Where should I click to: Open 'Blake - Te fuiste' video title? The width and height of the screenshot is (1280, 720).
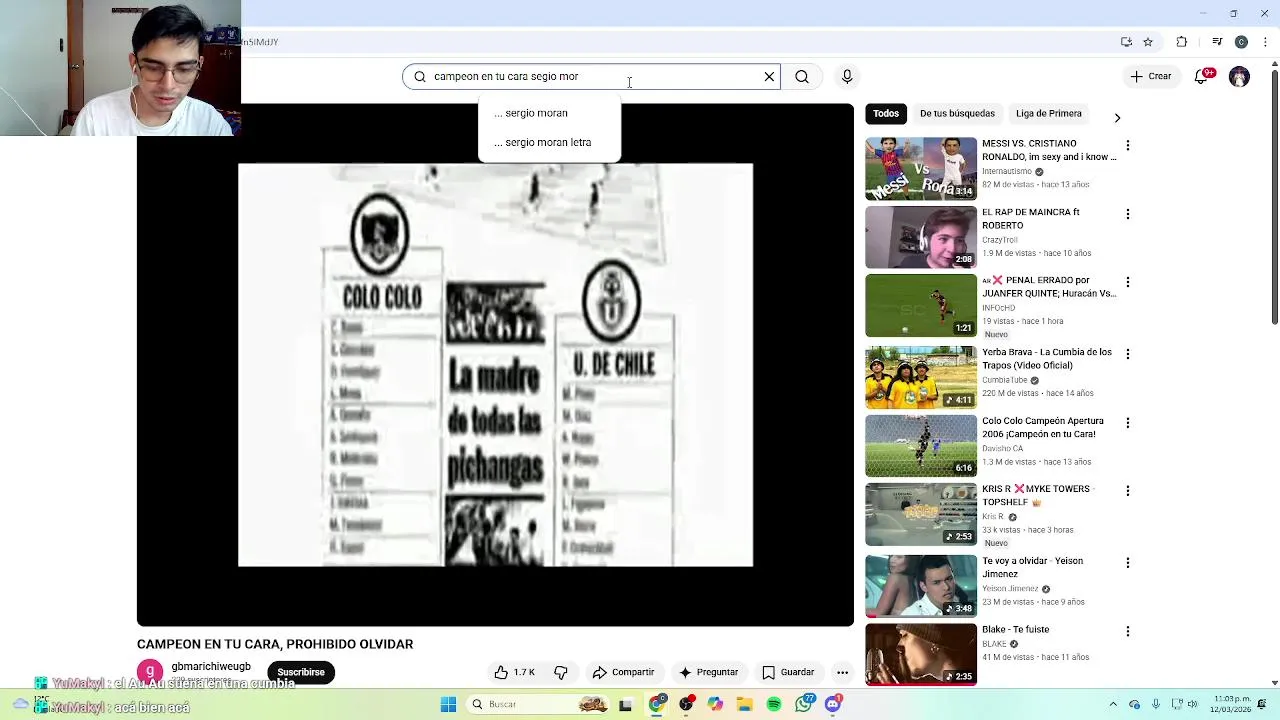(1015, 630)
